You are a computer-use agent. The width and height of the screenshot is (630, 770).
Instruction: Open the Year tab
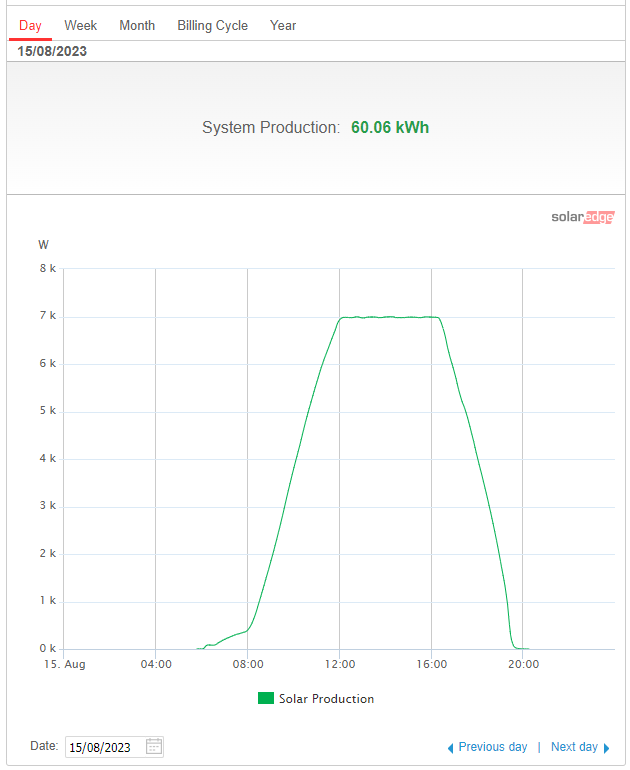tap(283, 26)
